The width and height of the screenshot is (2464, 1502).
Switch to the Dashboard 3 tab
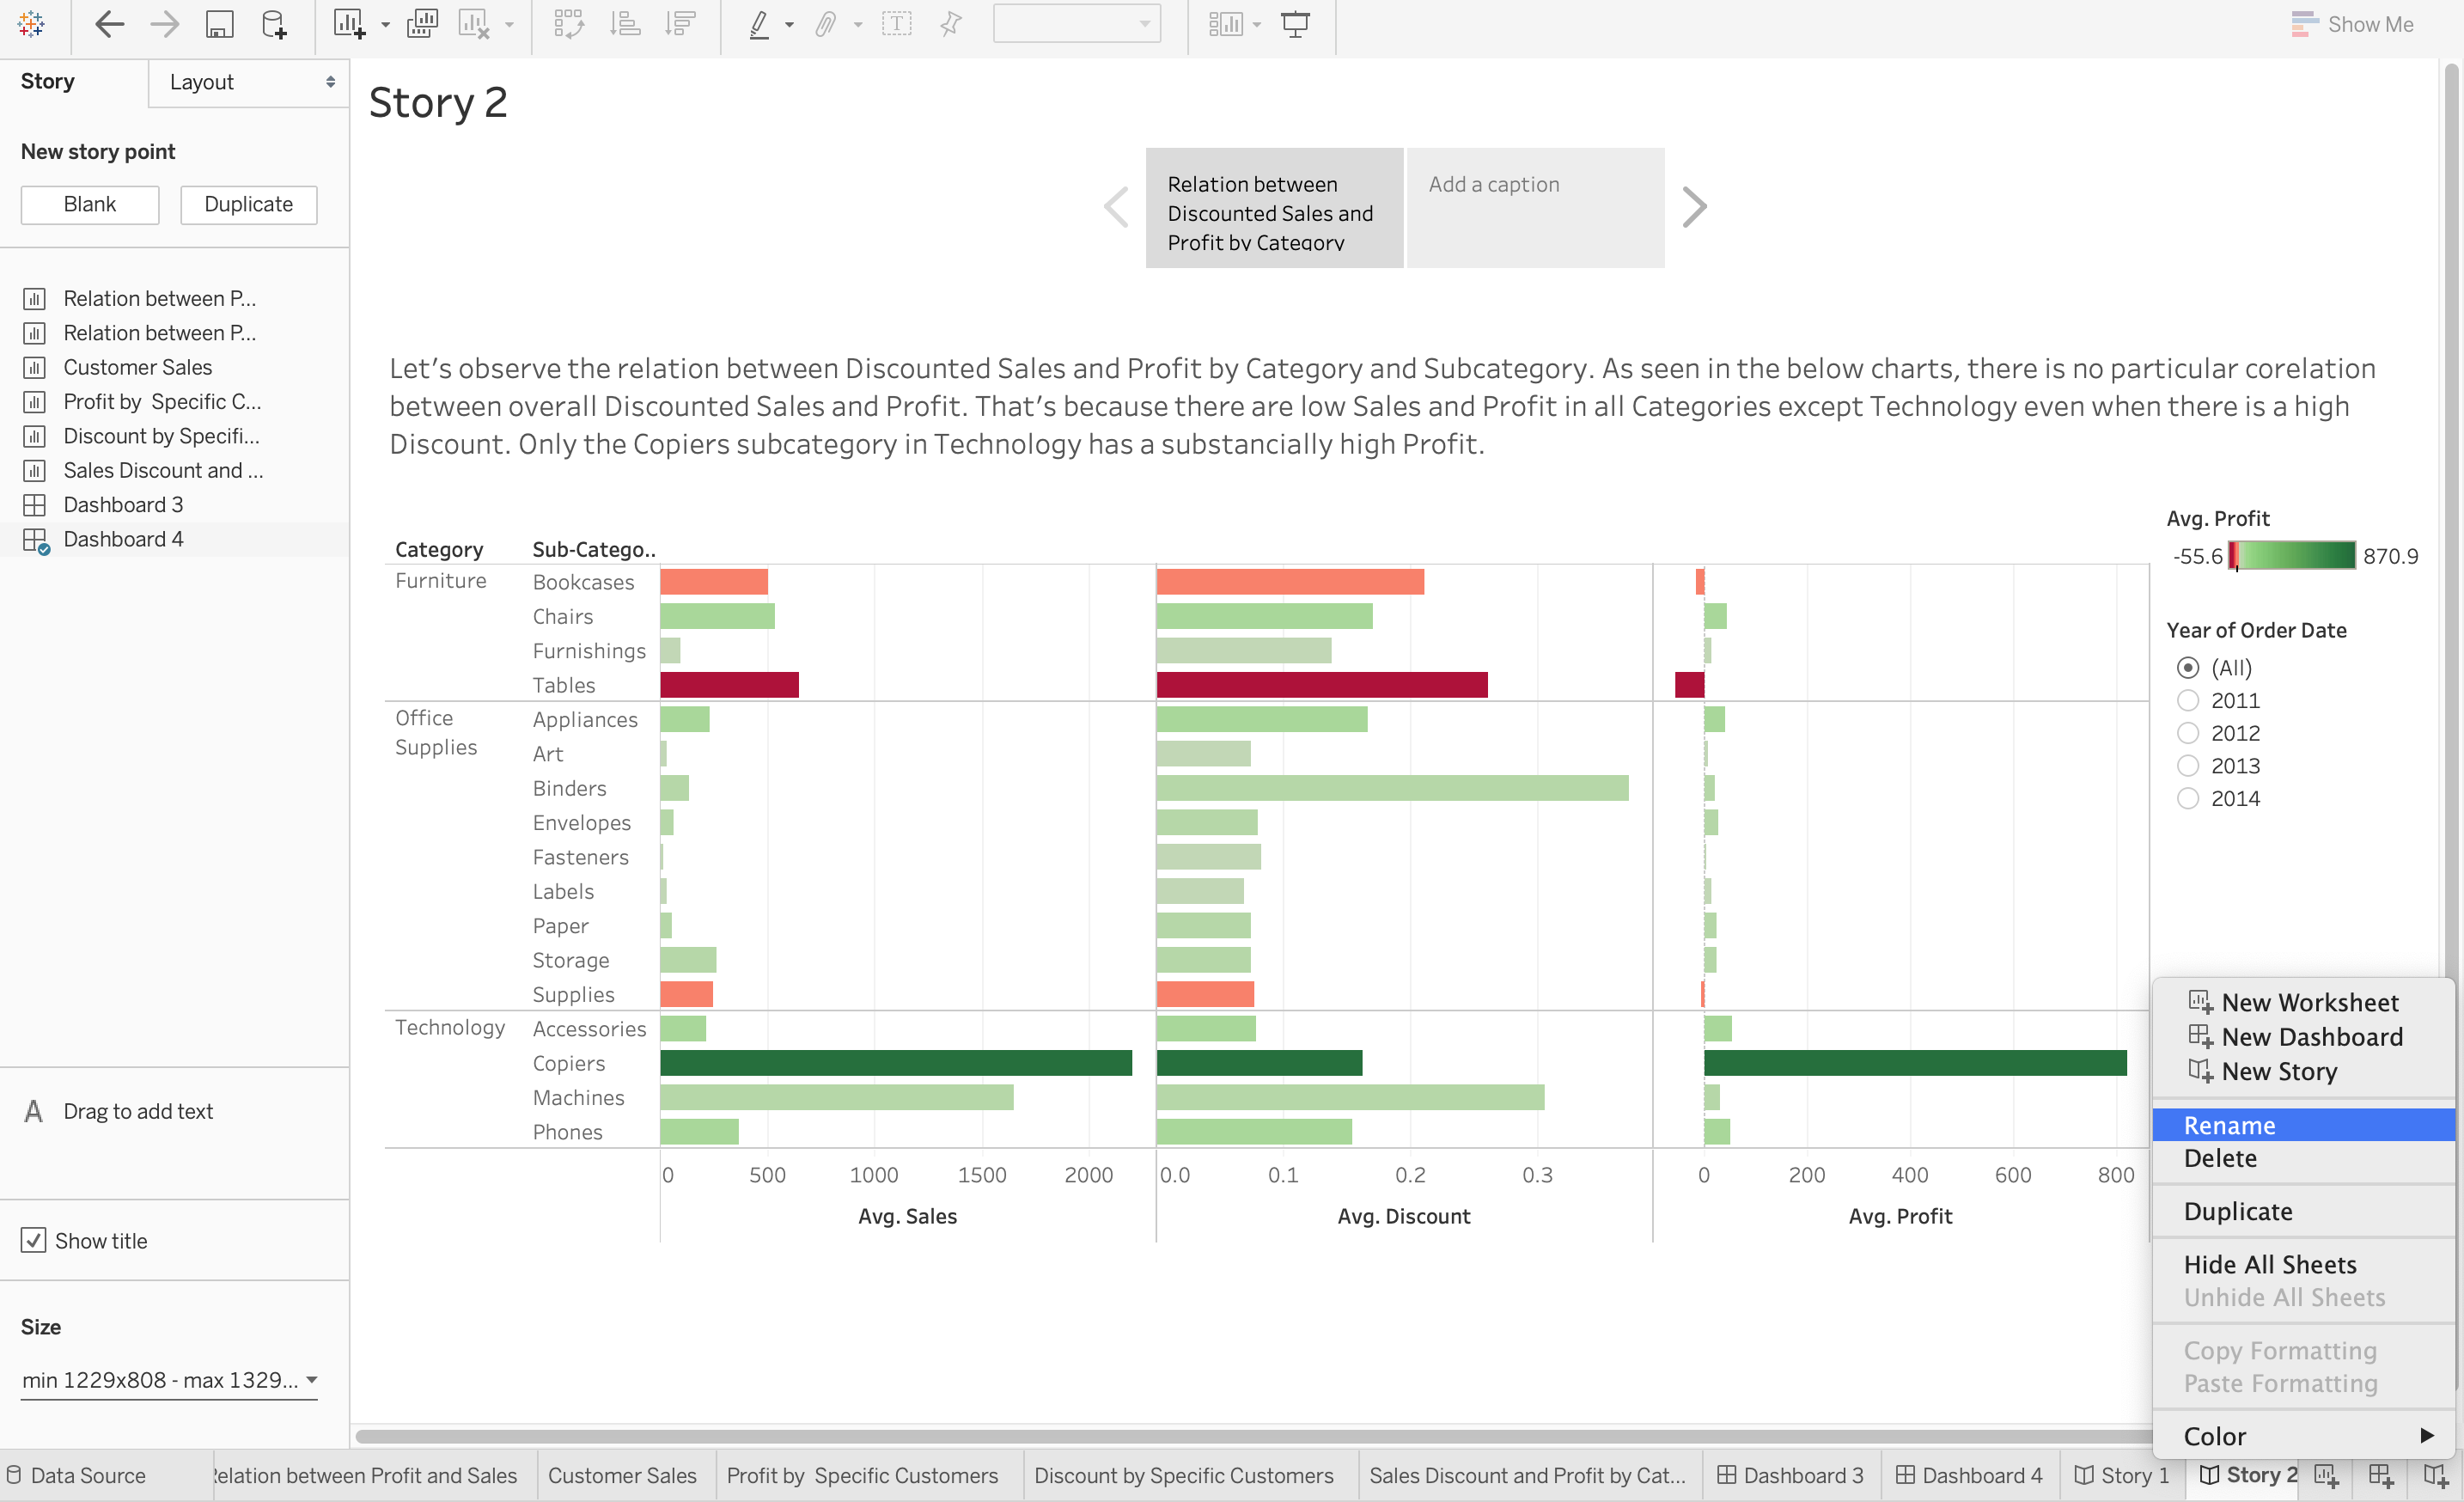click(x=1791, y=1475)
